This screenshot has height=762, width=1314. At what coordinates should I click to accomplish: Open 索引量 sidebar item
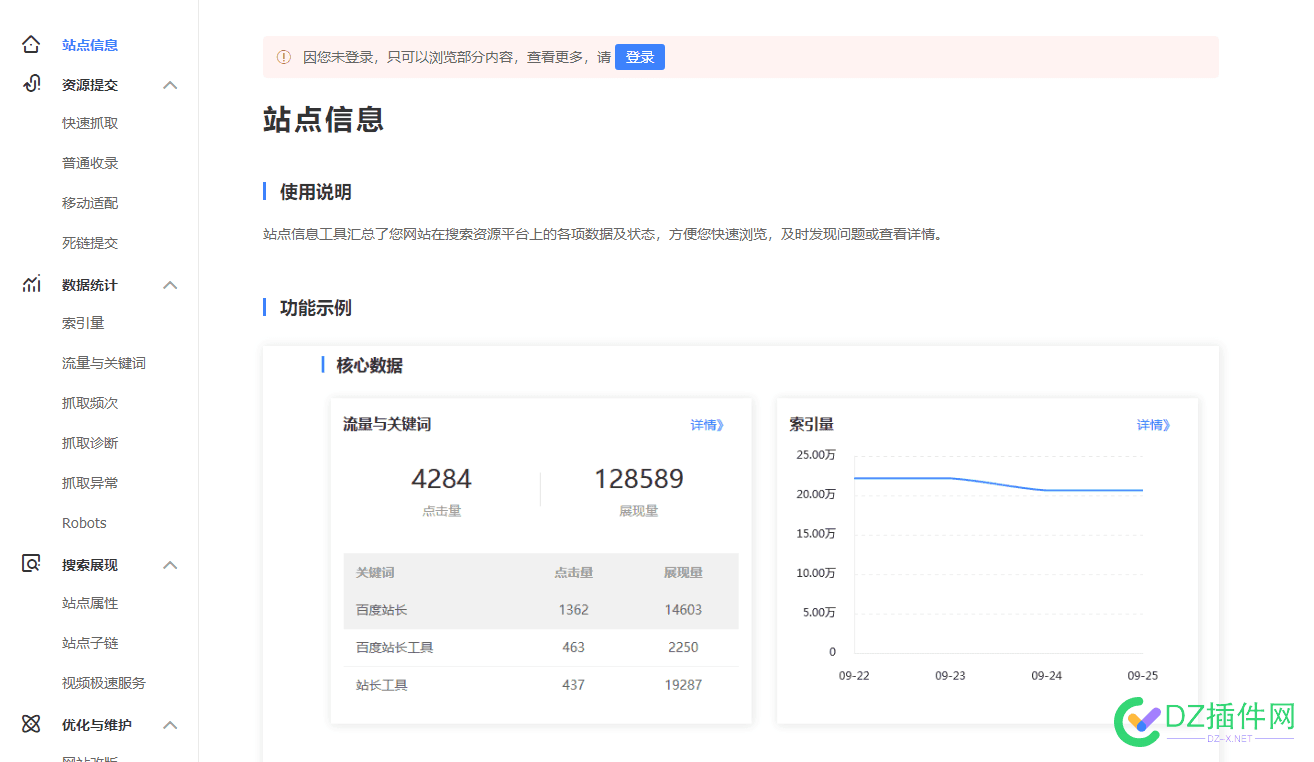(x=83, y=323)
